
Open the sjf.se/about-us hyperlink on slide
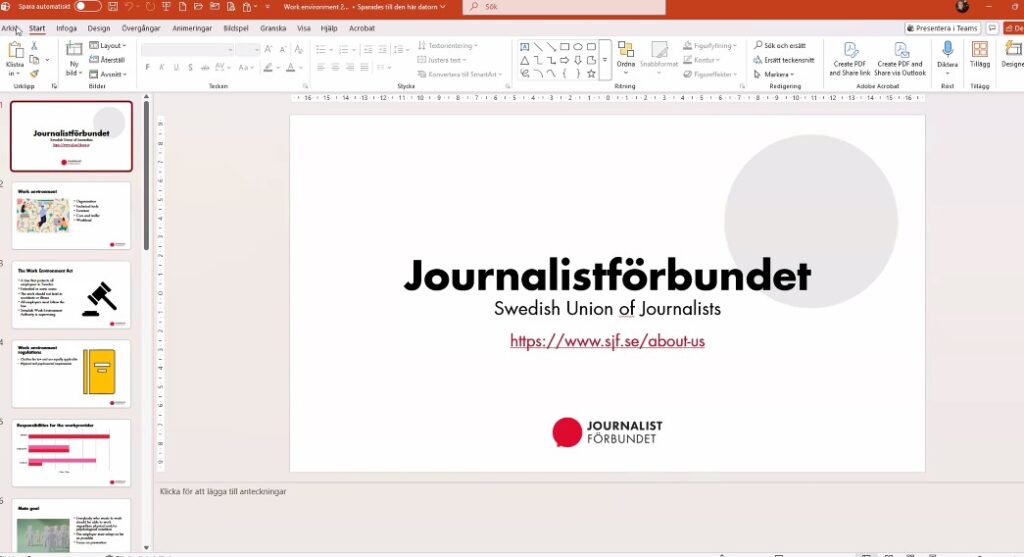click(607, 341)
